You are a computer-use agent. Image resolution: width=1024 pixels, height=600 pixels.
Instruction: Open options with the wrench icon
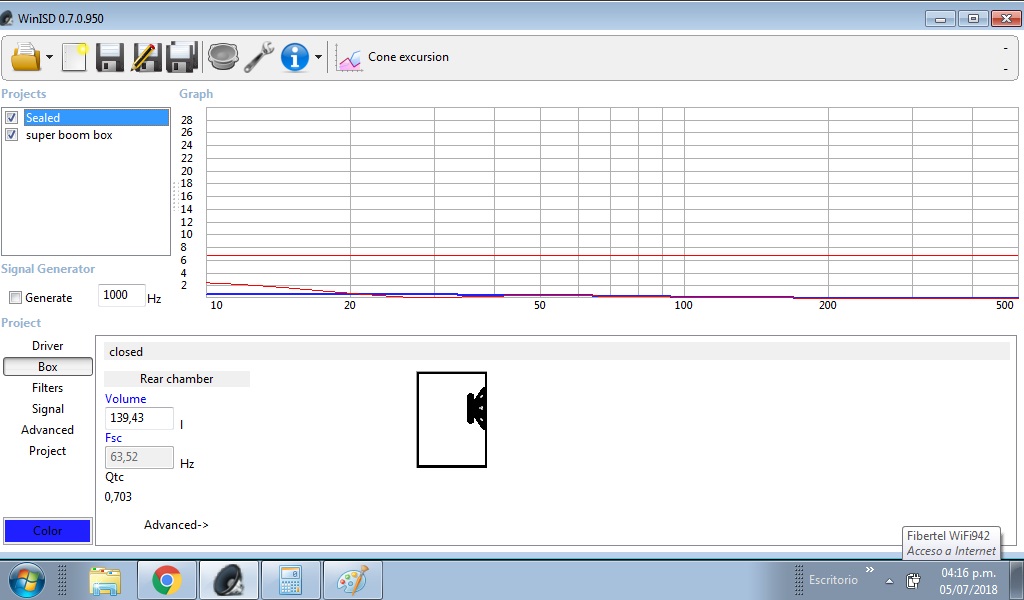click(259, 57)
